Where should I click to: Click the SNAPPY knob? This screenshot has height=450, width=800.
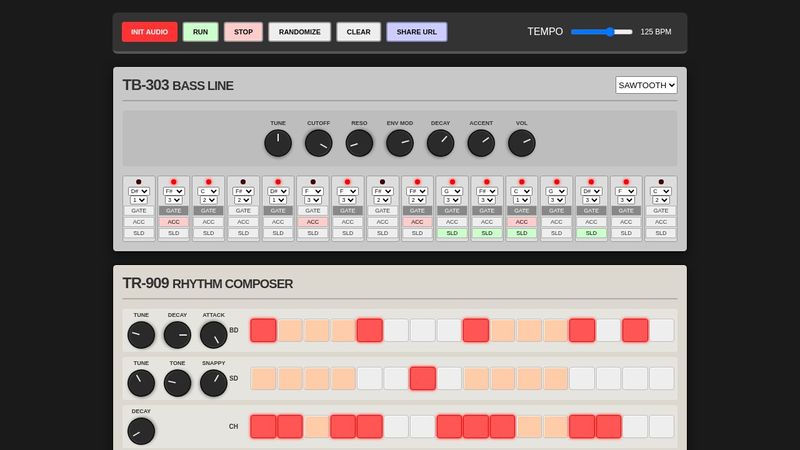click(213, 383)
